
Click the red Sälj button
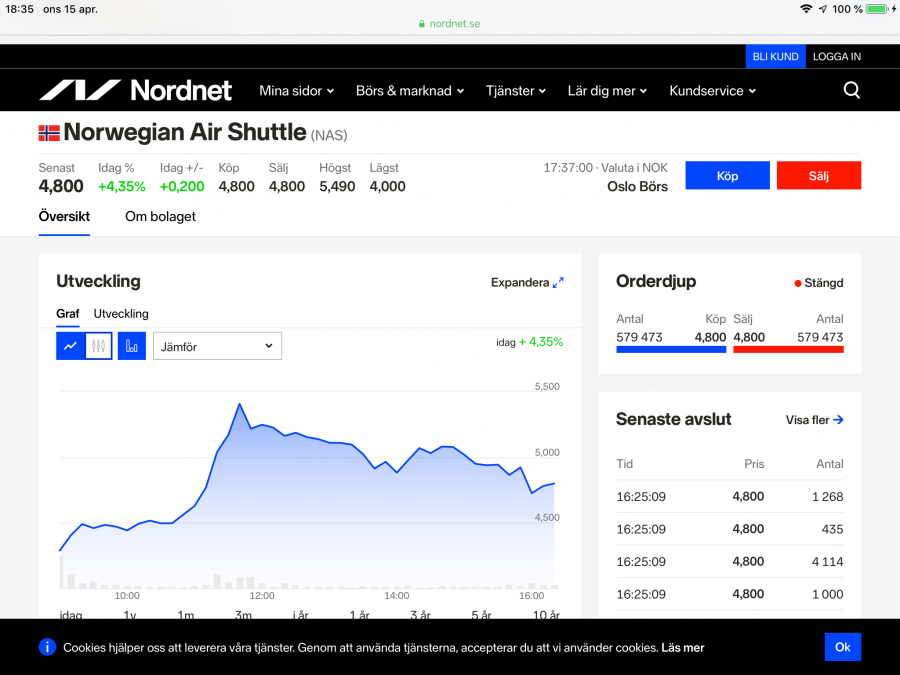818,176
